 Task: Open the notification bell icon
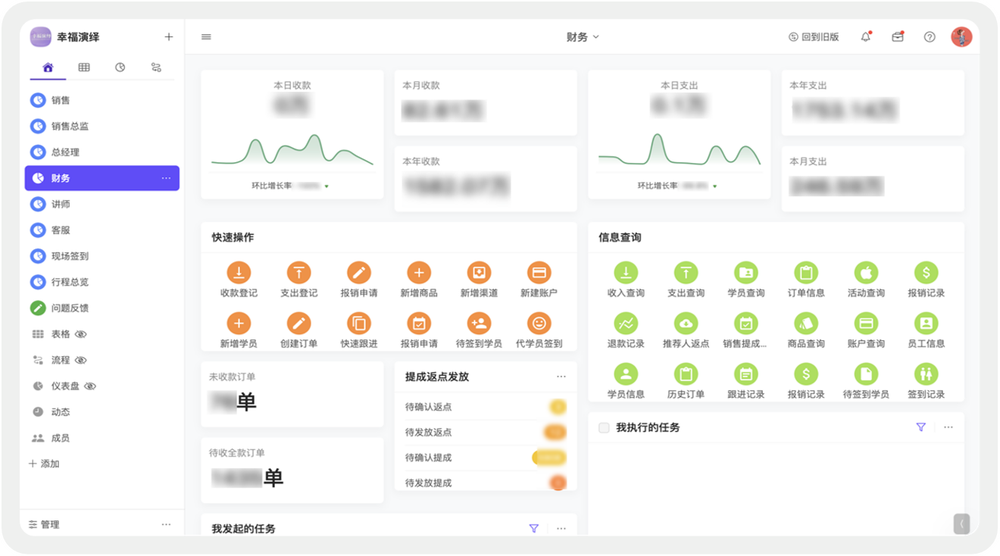(865, 37)
